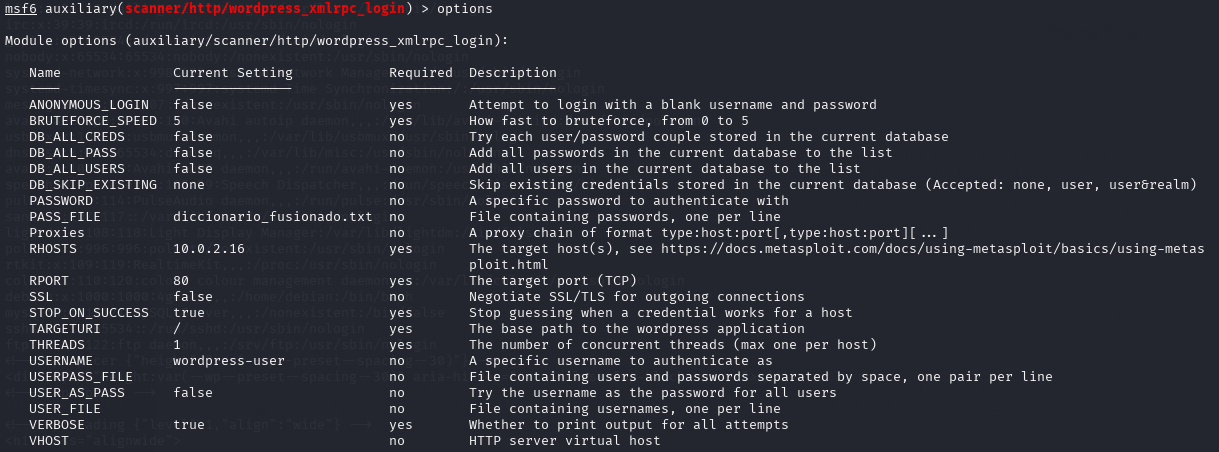Click the RHOSTS value 10.0.2.16

(209, 249)
